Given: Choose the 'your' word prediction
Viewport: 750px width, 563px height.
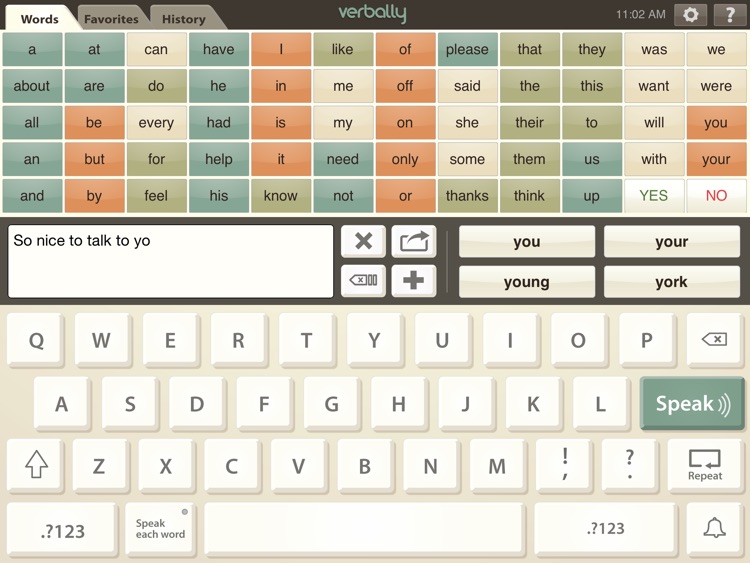Looking at the screenshot, I should point(672,242).
